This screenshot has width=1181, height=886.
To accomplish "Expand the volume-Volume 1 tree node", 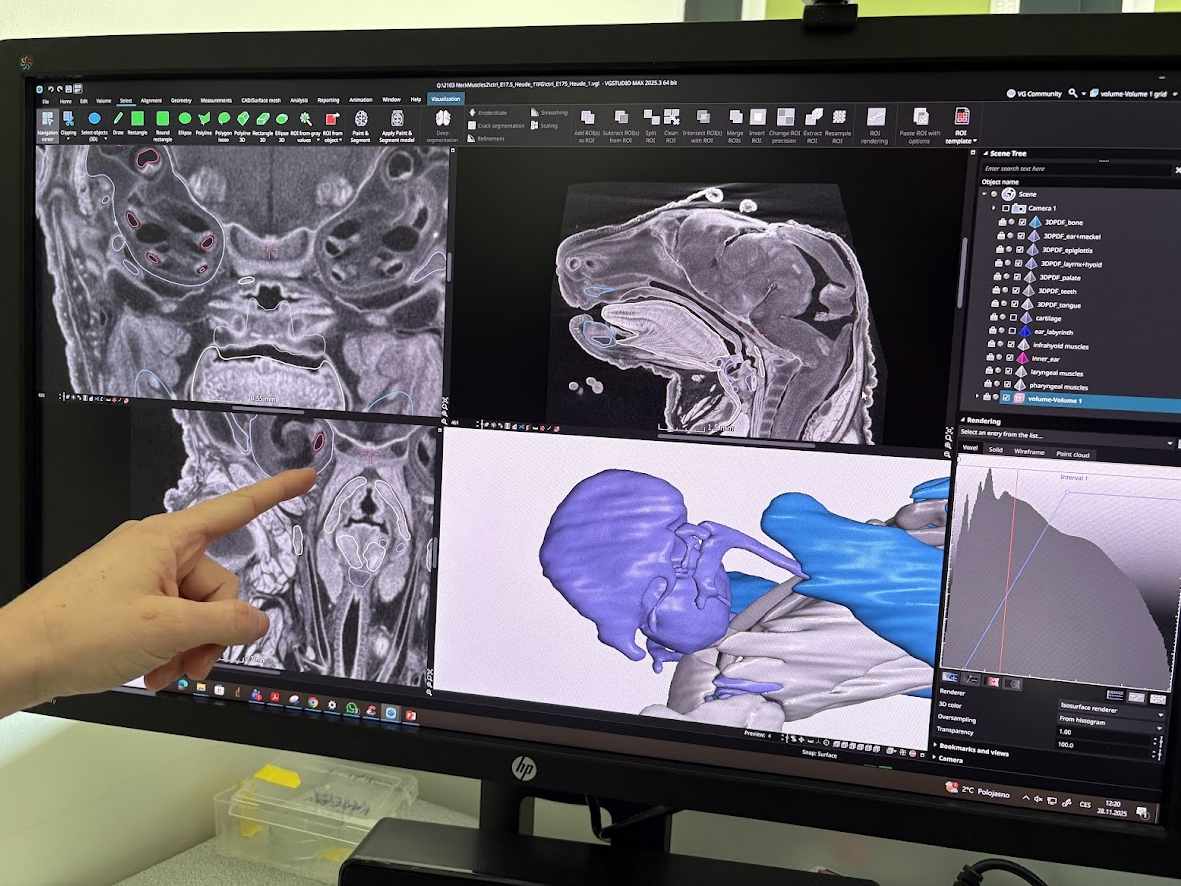I will coord(977,397).
